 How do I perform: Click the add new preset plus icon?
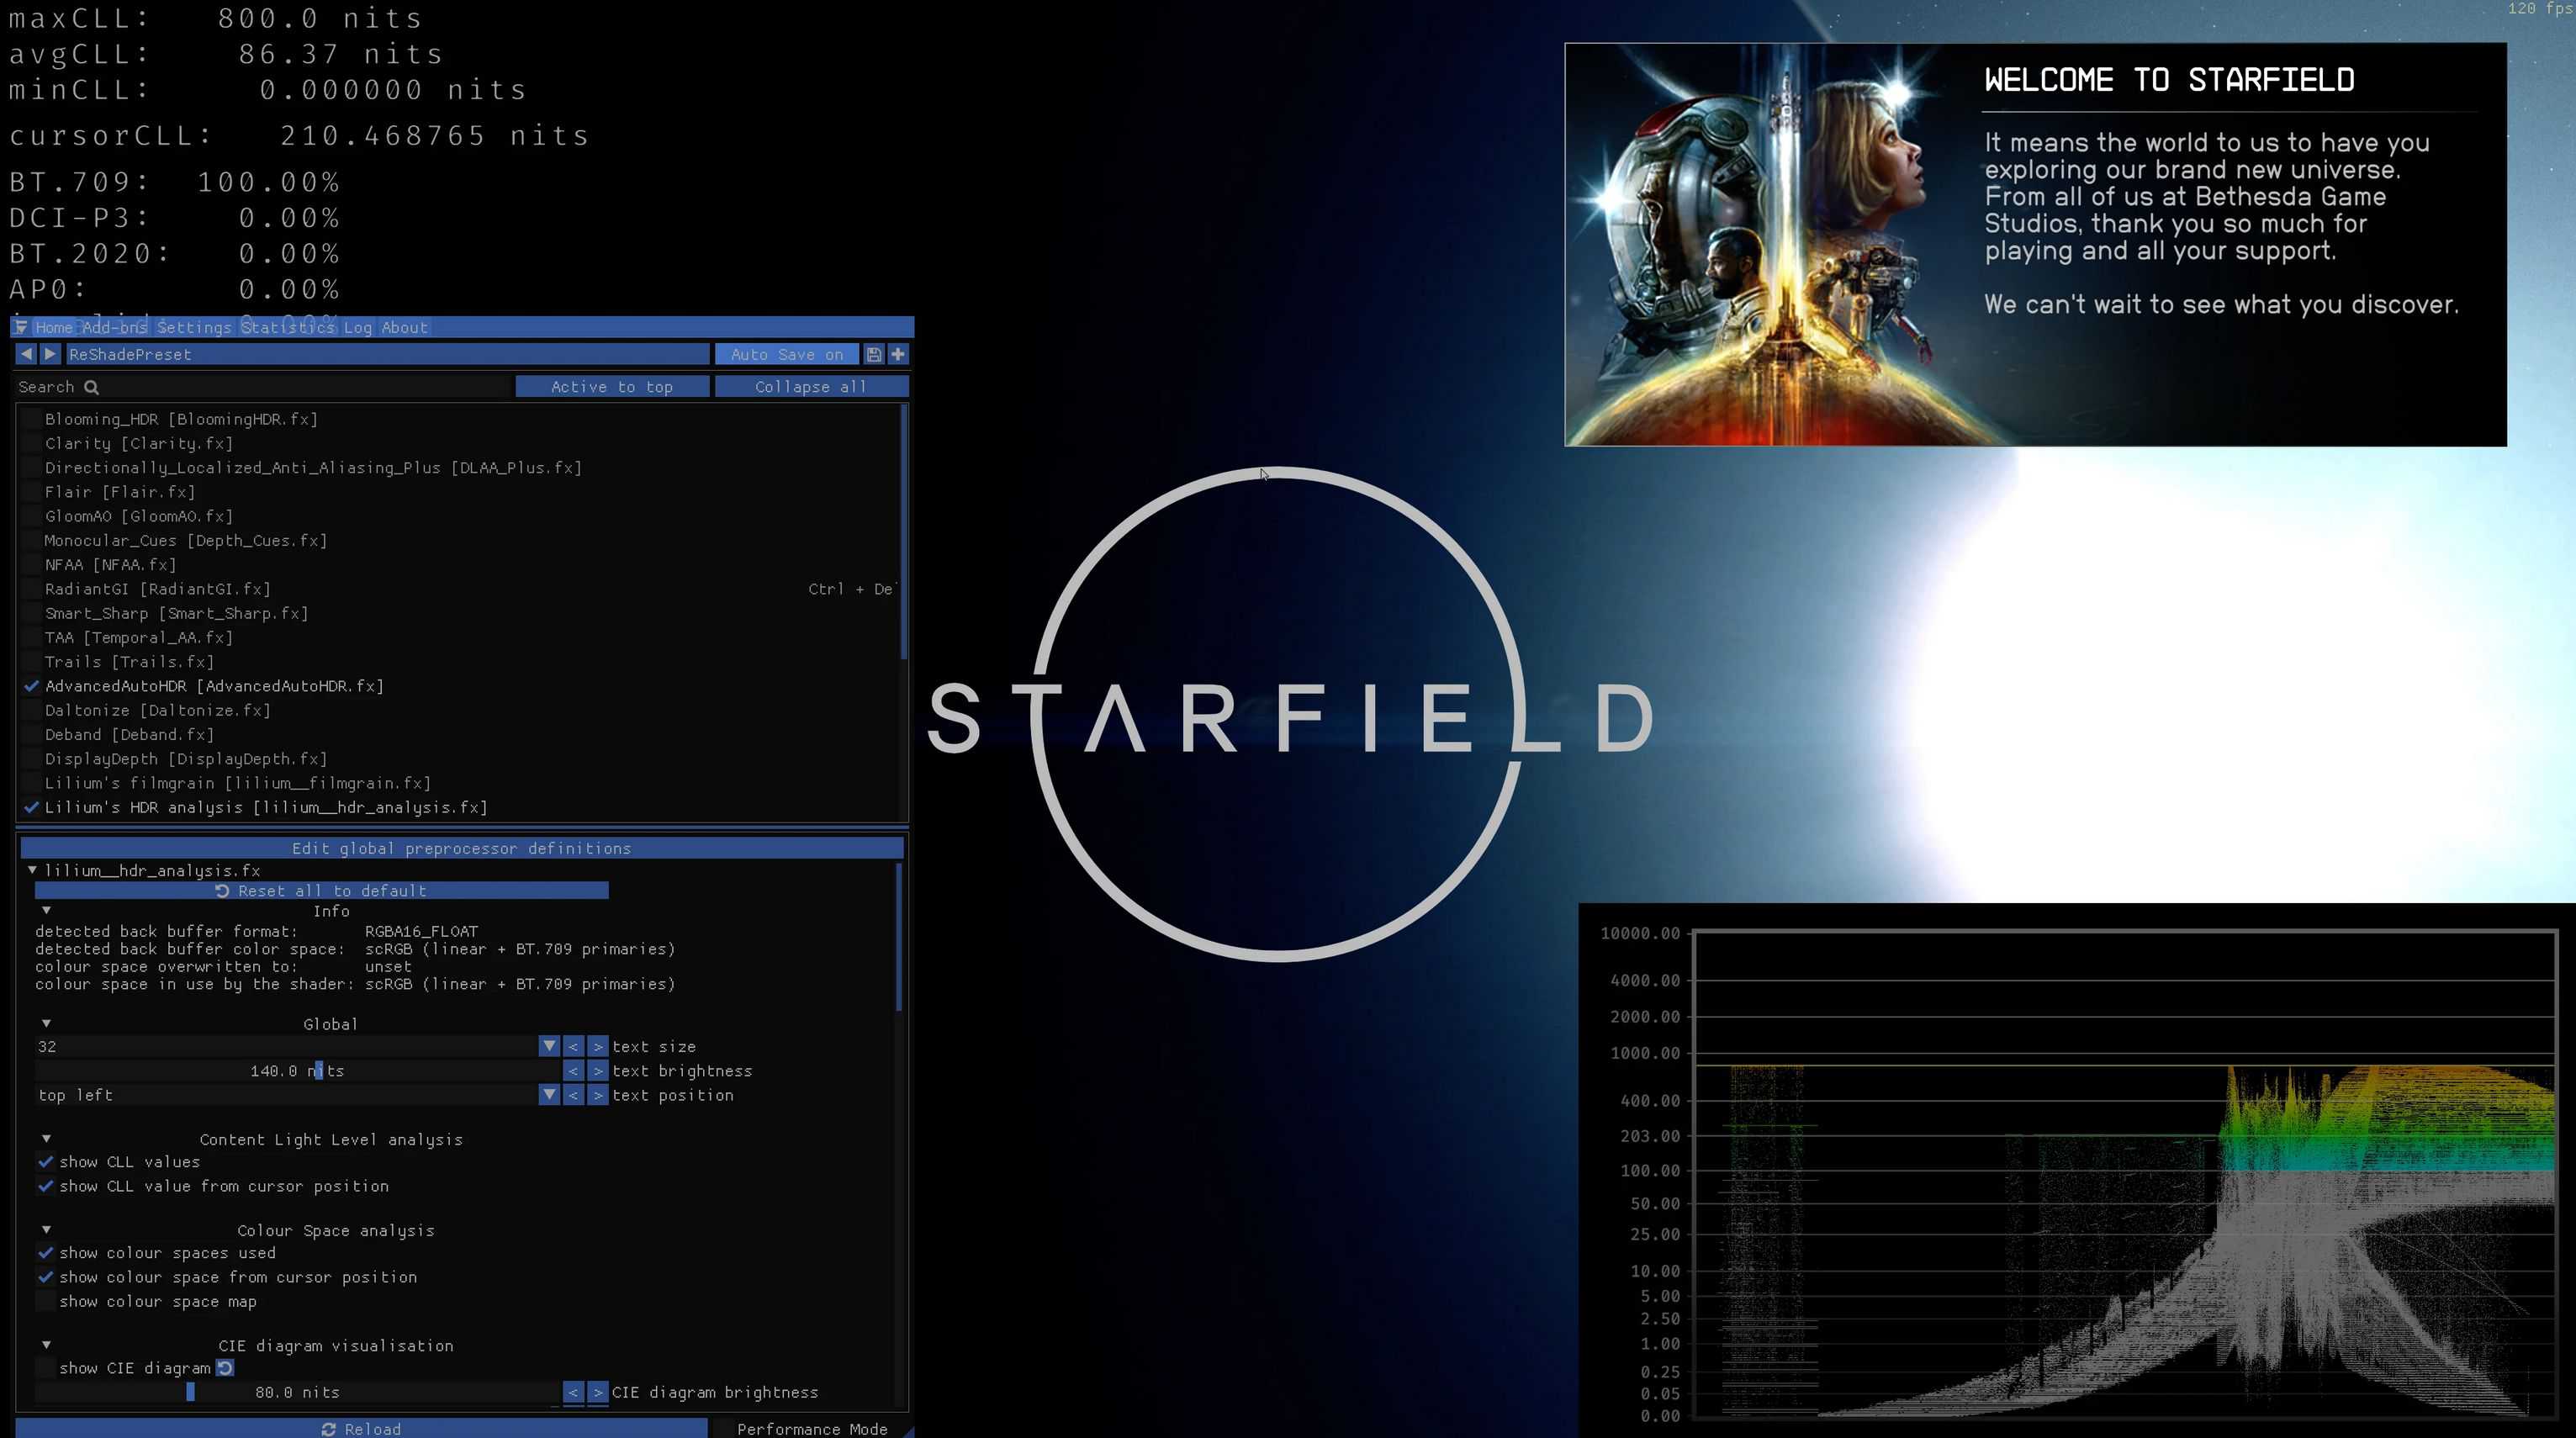coord(898,354)
